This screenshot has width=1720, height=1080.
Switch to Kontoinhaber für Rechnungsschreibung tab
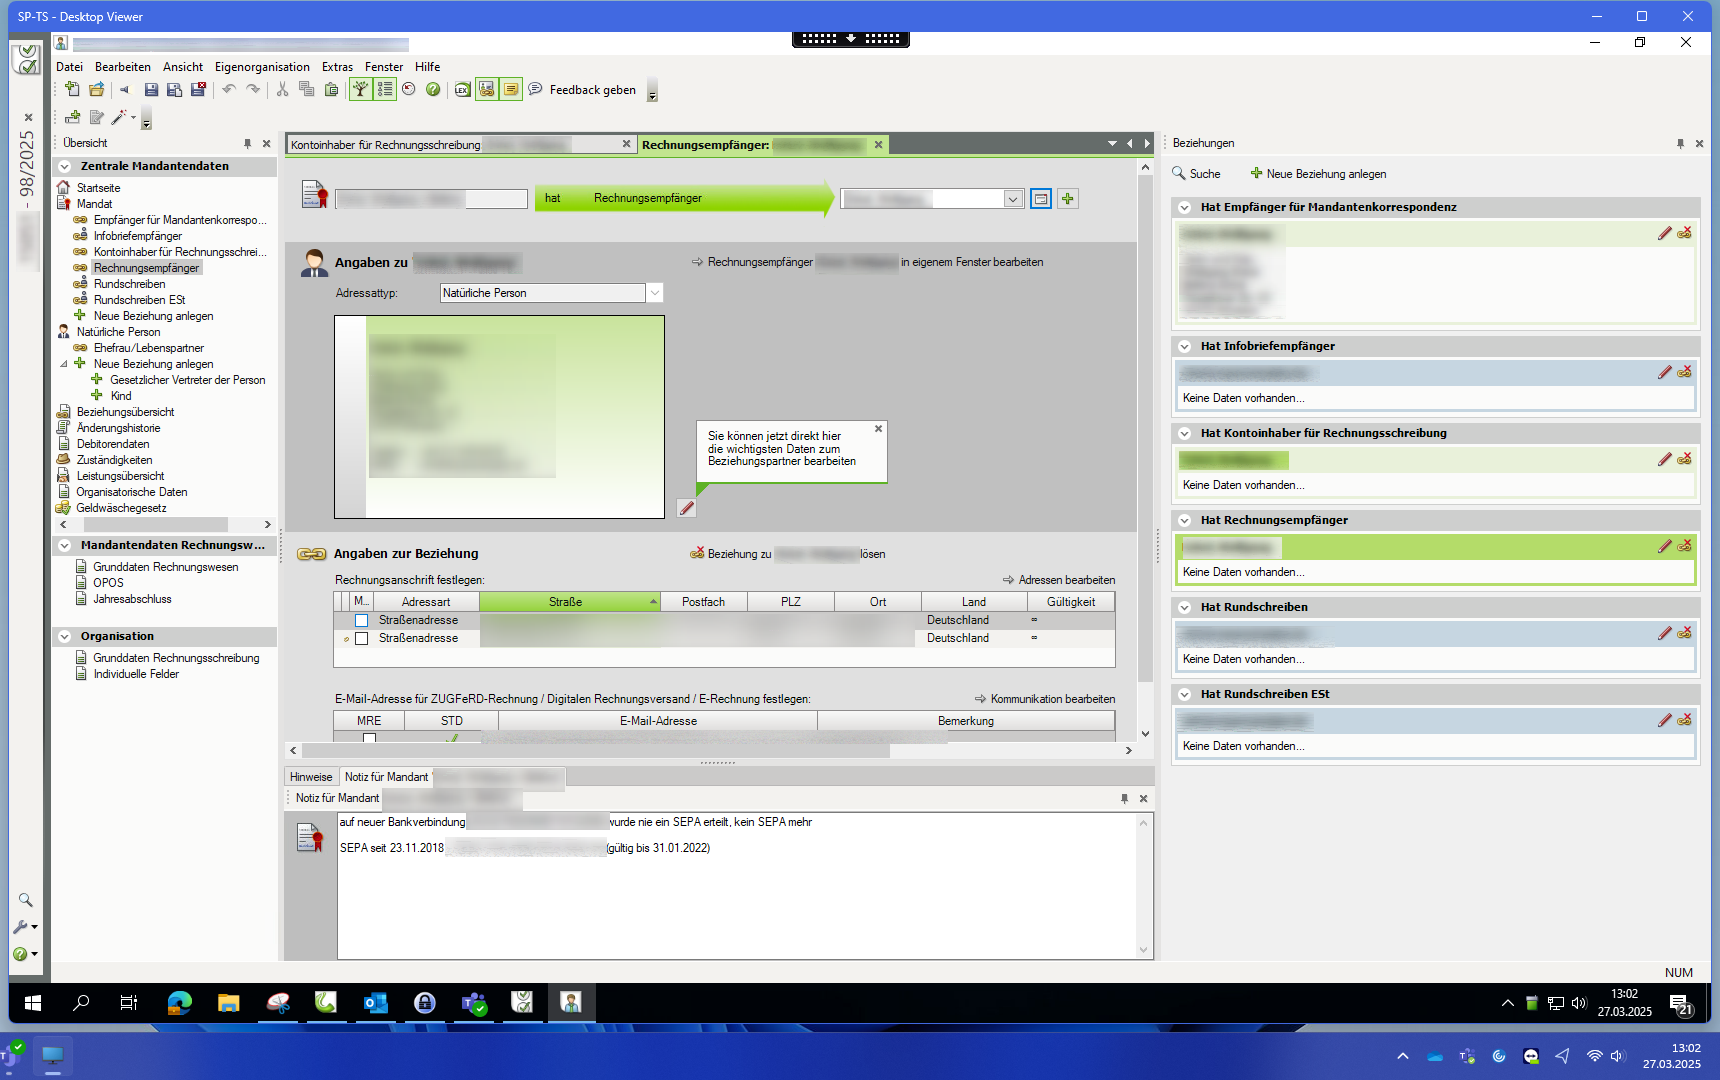click(386, 145)
